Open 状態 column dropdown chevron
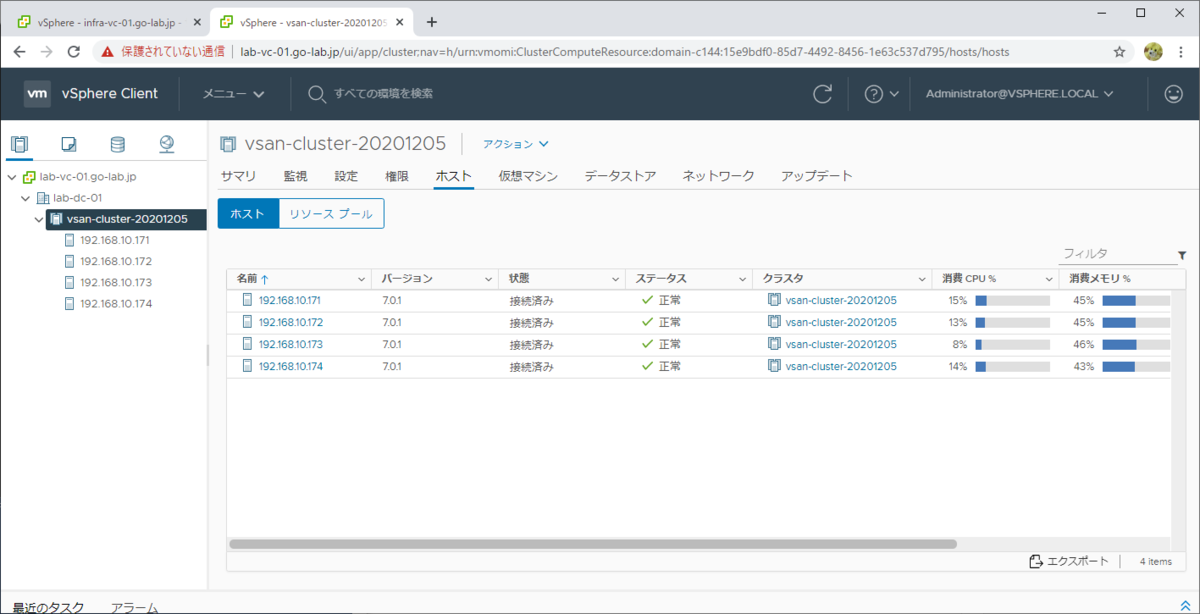The width and height of the screenshot is (1200, 614). pos(616,279)
